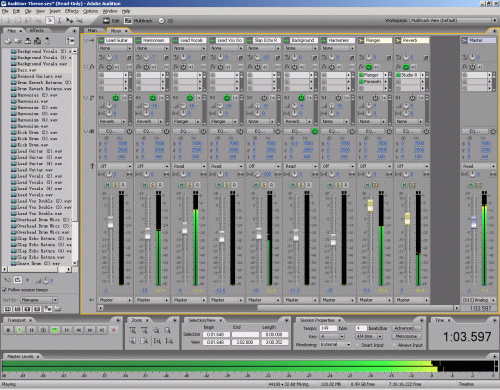Image resolution: width=500 pixels, height=390 pixels.
Task: Switch to Multitrack view toolbar button
Action: [138, 21]
